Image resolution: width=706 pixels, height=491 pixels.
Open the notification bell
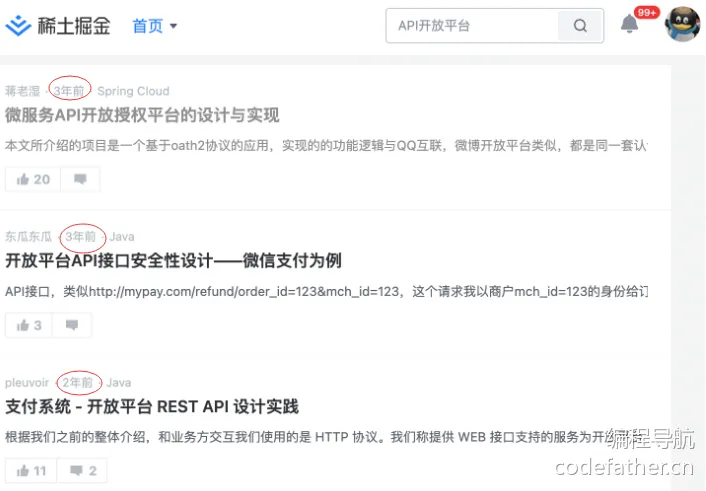629,23
